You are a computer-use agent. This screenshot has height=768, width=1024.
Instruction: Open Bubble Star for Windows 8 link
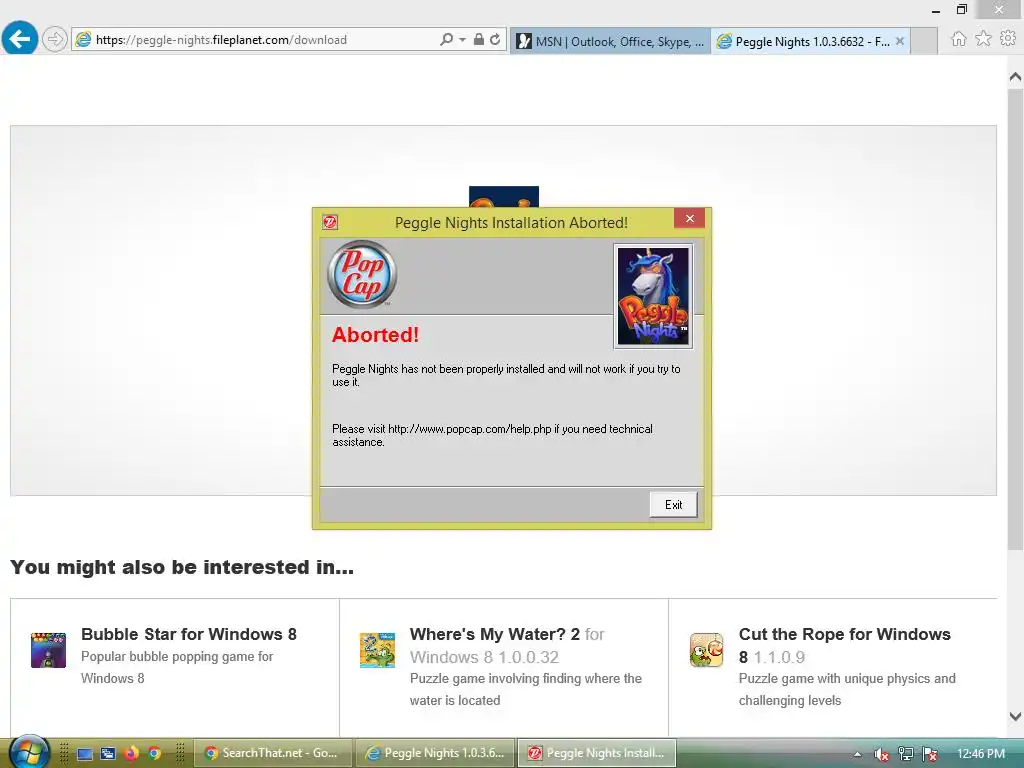189,634
